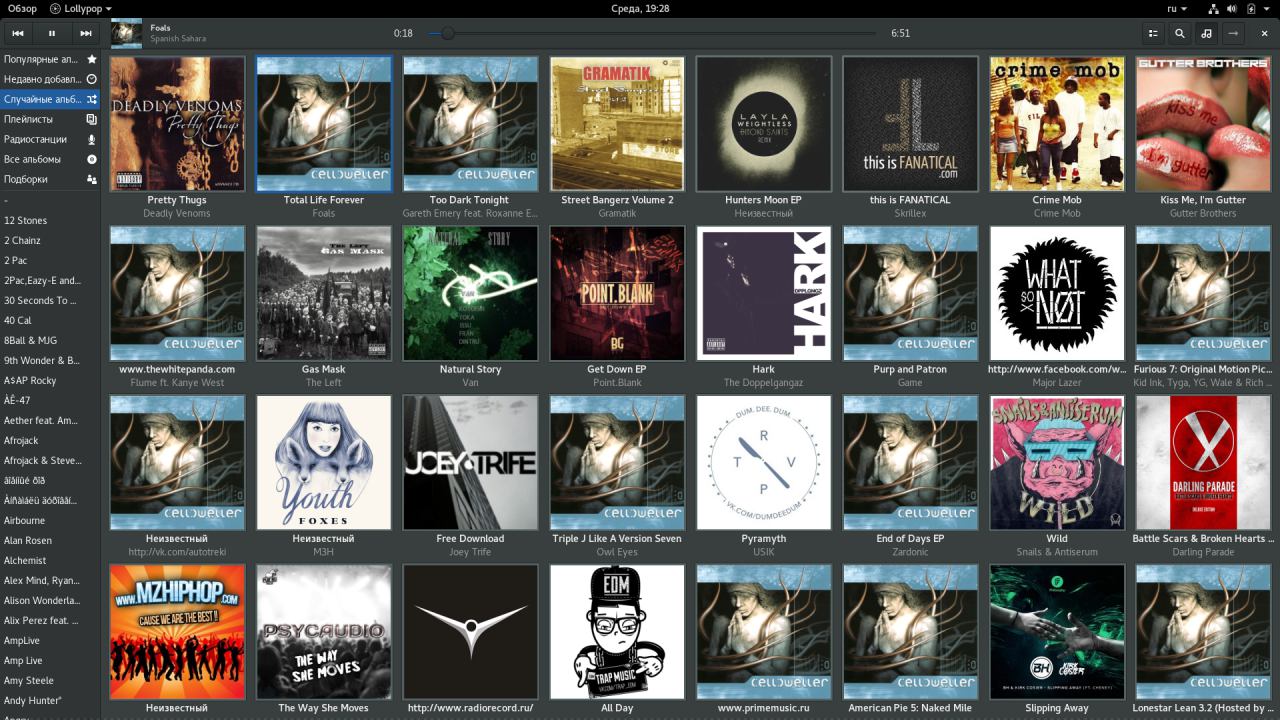
Task: Open the this is FANATICAL cover
Action: point(910,123)
